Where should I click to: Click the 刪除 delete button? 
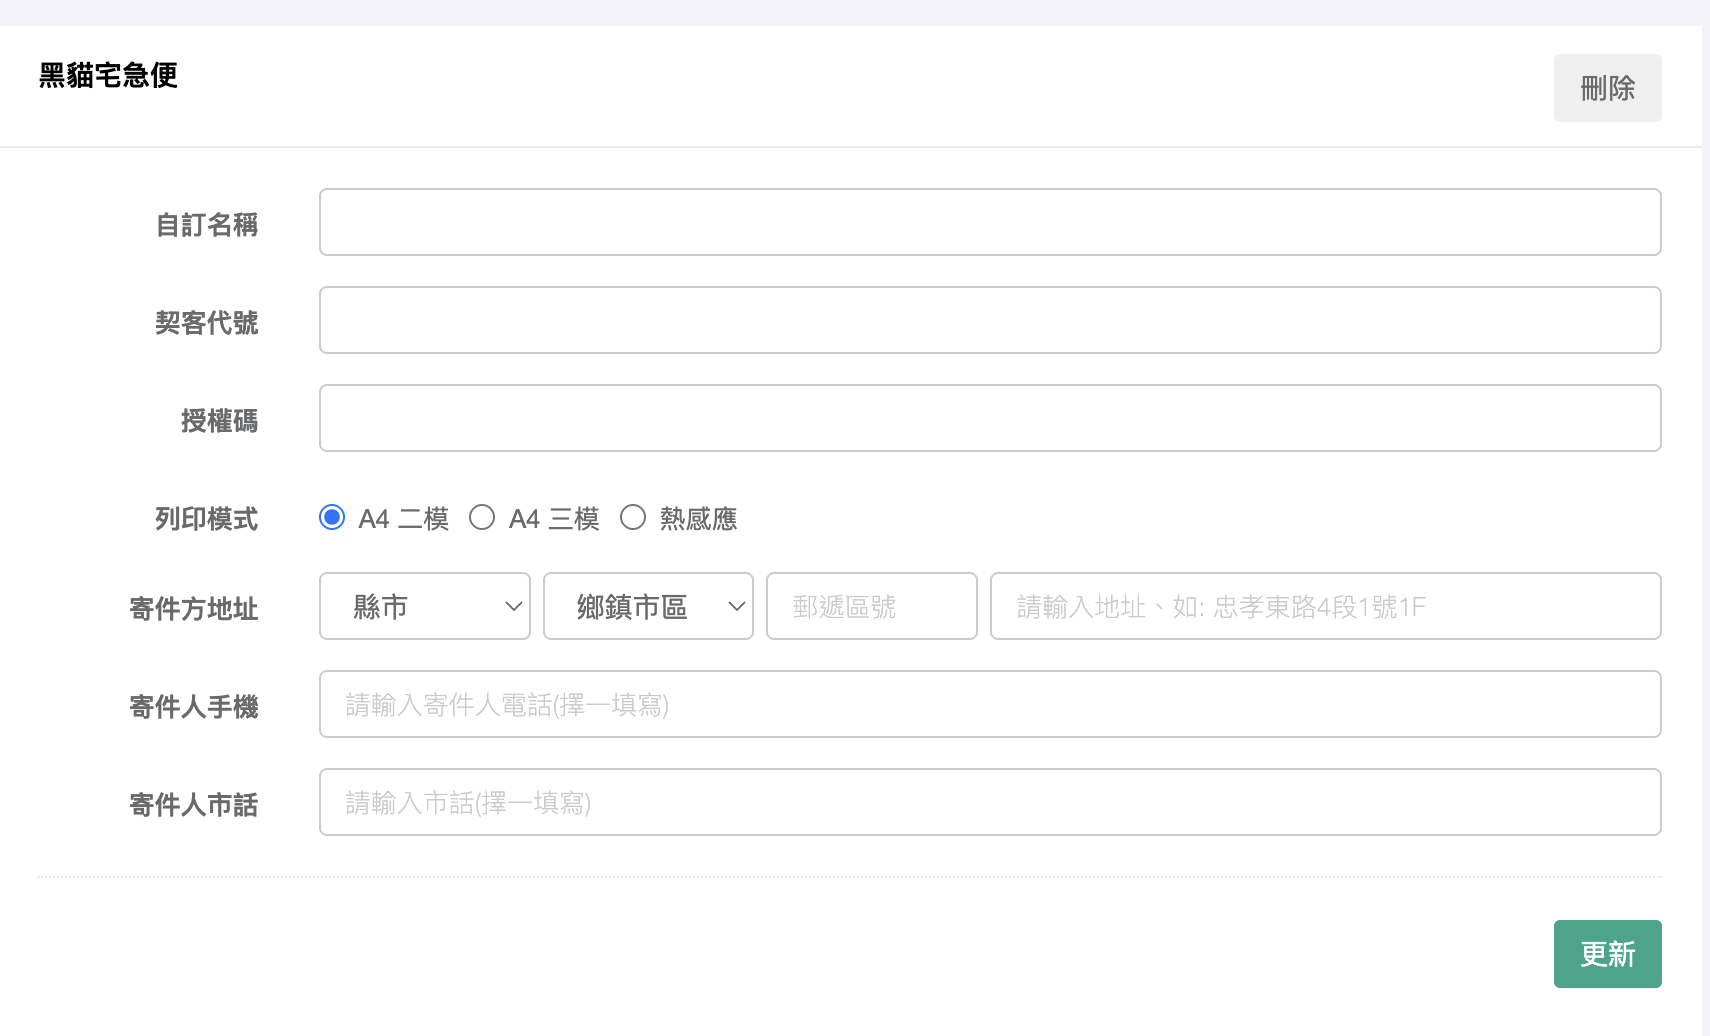tap(1607, 88)
